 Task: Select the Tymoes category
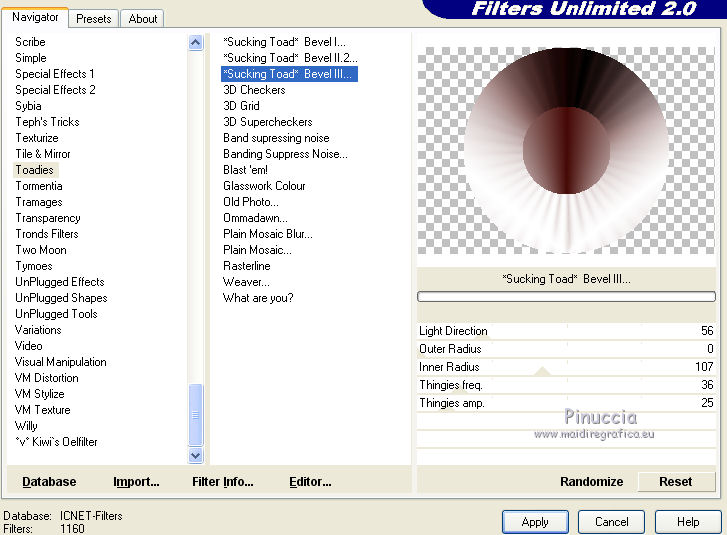33,266
